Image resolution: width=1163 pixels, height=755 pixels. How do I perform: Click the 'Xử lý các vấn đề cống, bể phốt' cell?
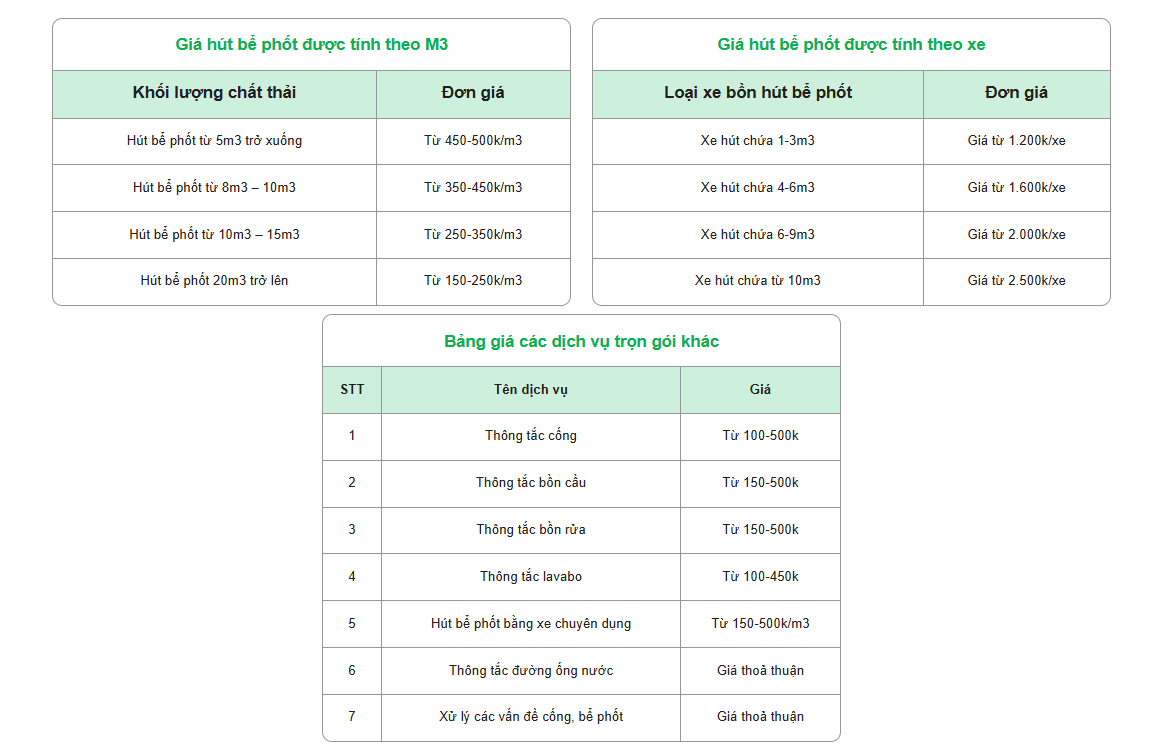pos(531,717)
